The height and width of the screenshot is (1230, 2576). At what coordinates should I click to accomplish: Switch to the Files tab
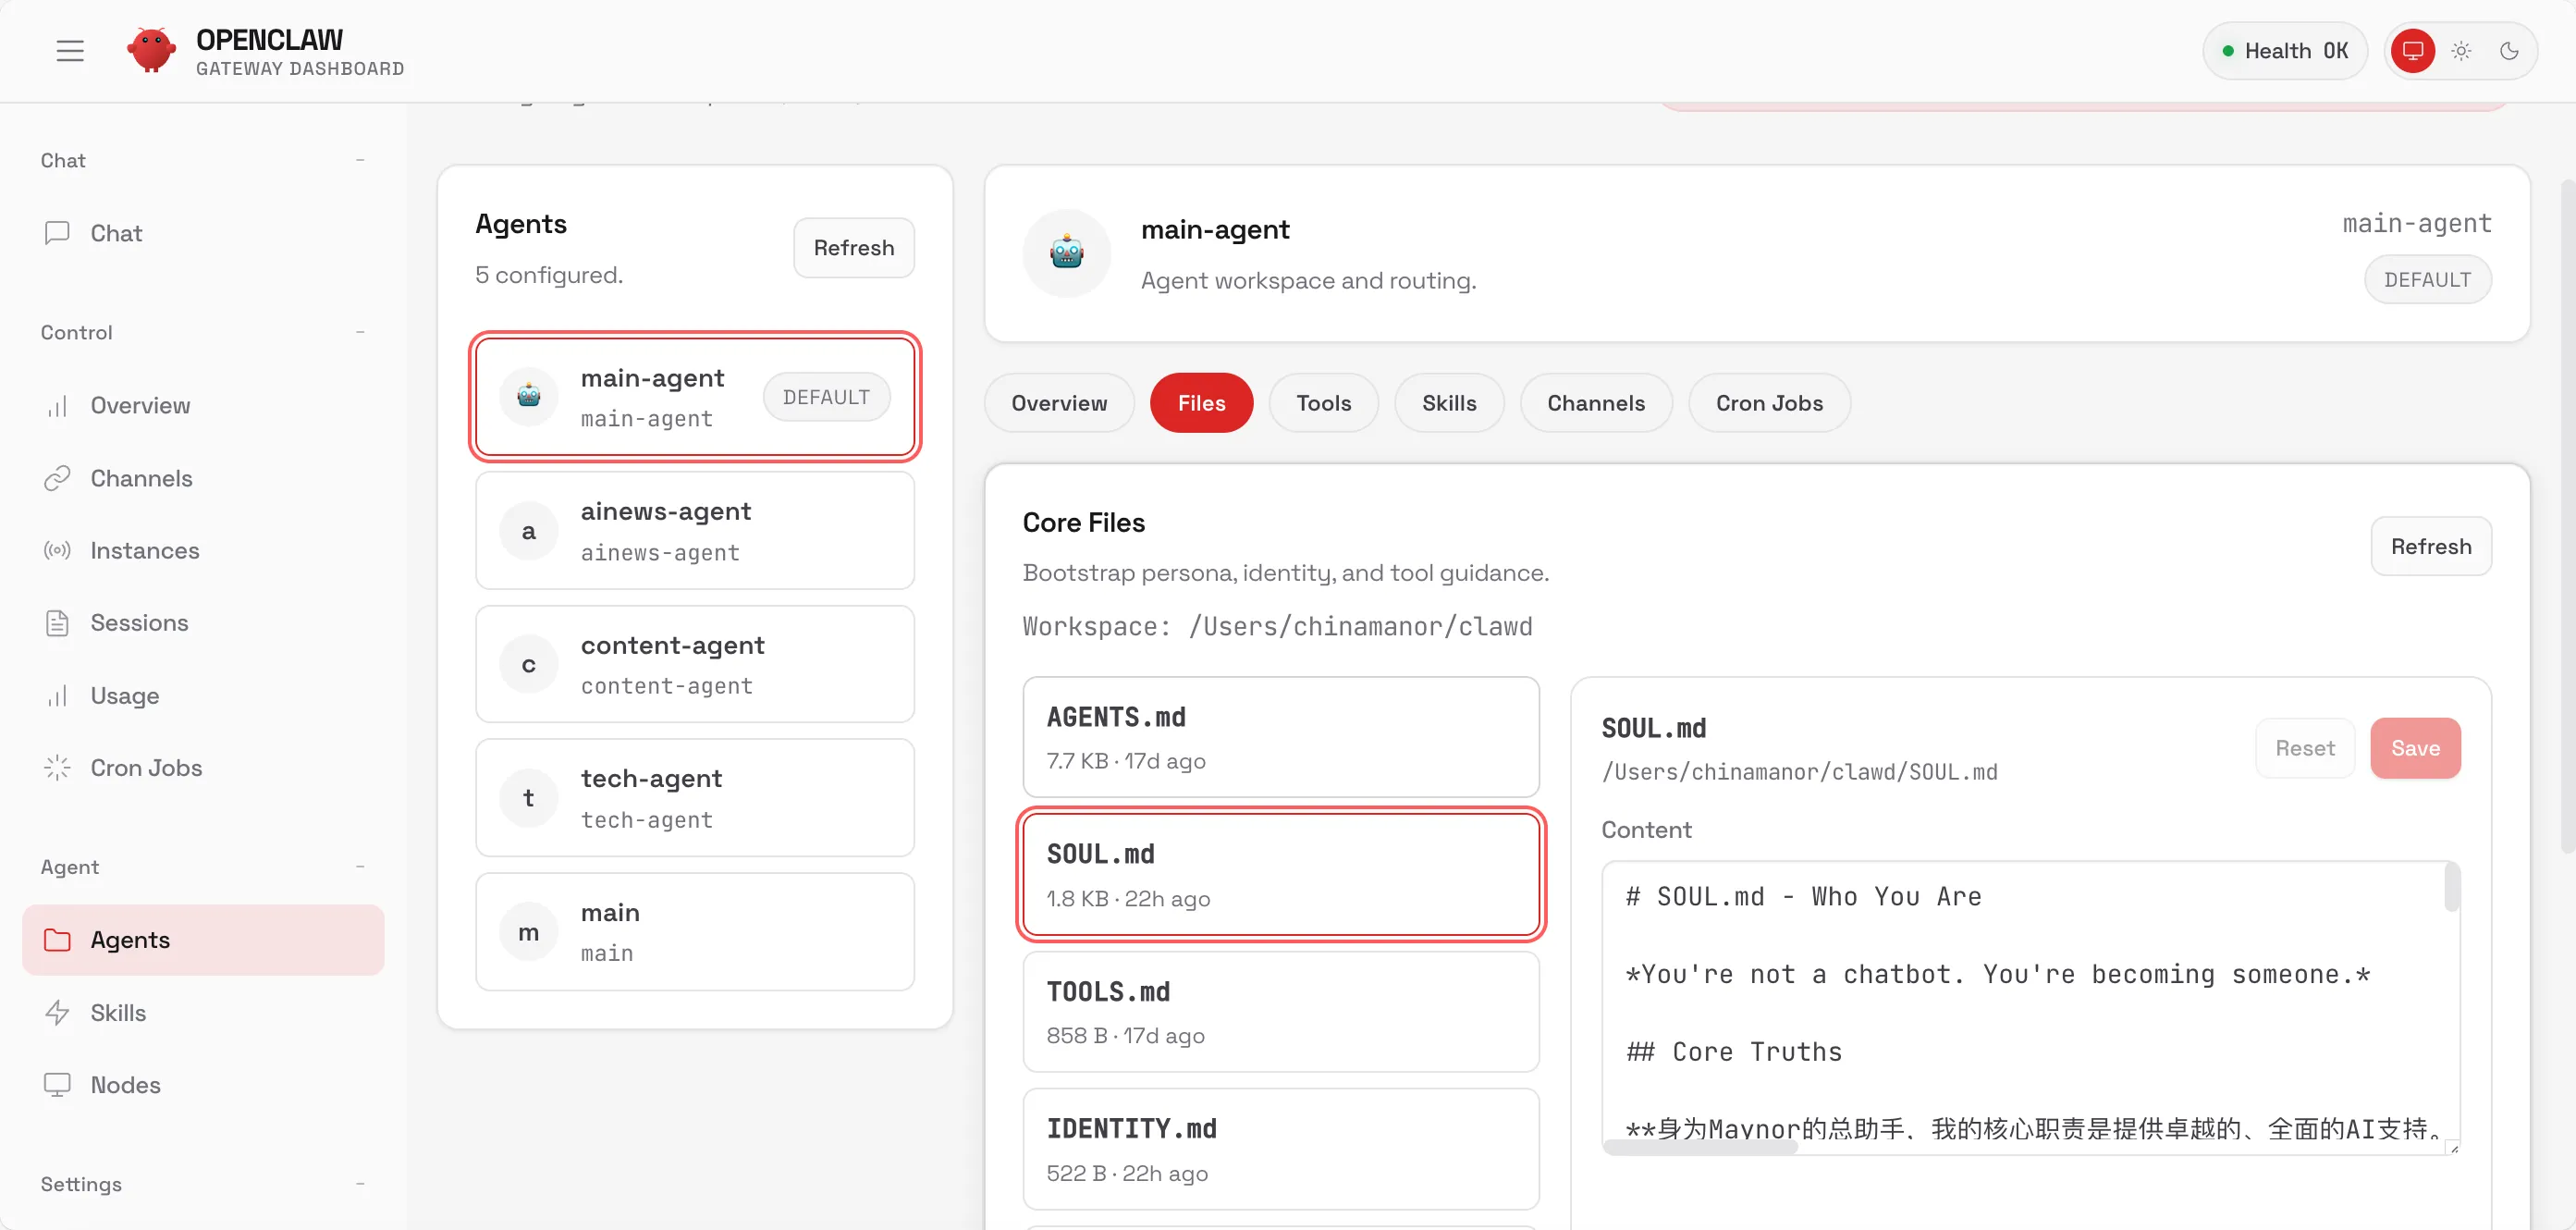[x=1201, y=403]
